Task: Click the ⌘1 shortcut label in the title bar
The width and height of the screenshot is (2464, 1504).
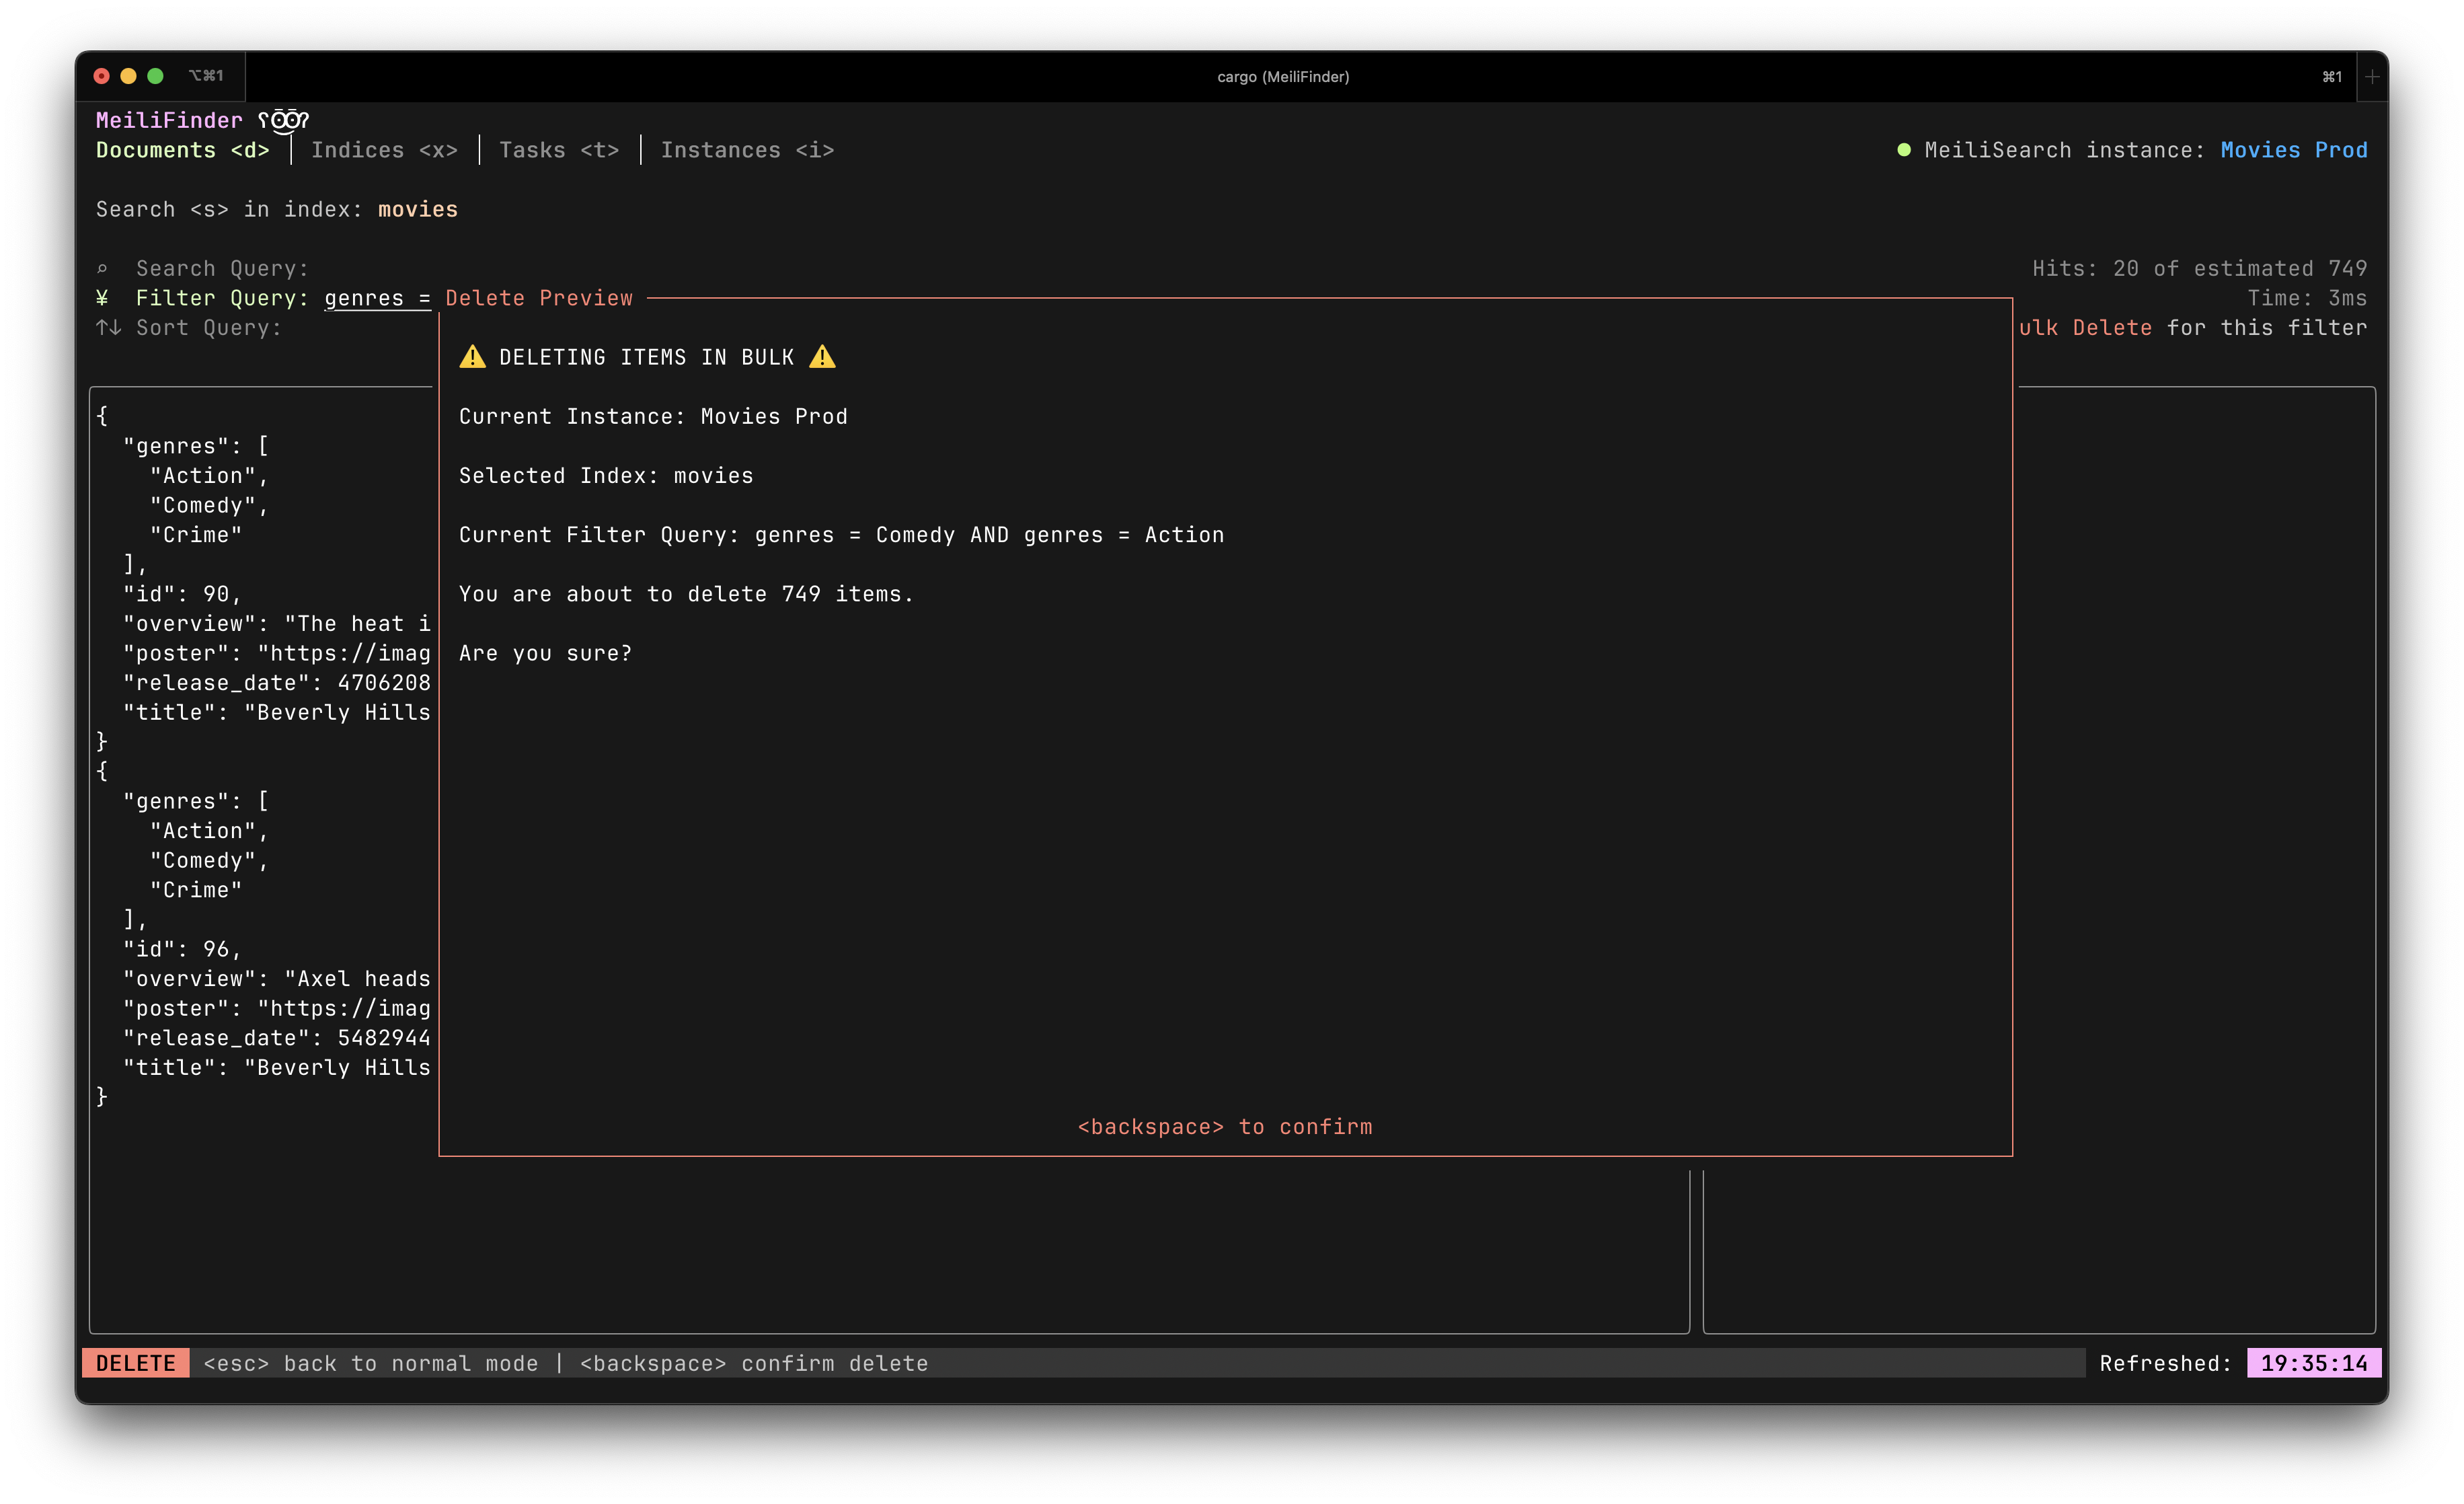Action: (x=2332, y=77)
